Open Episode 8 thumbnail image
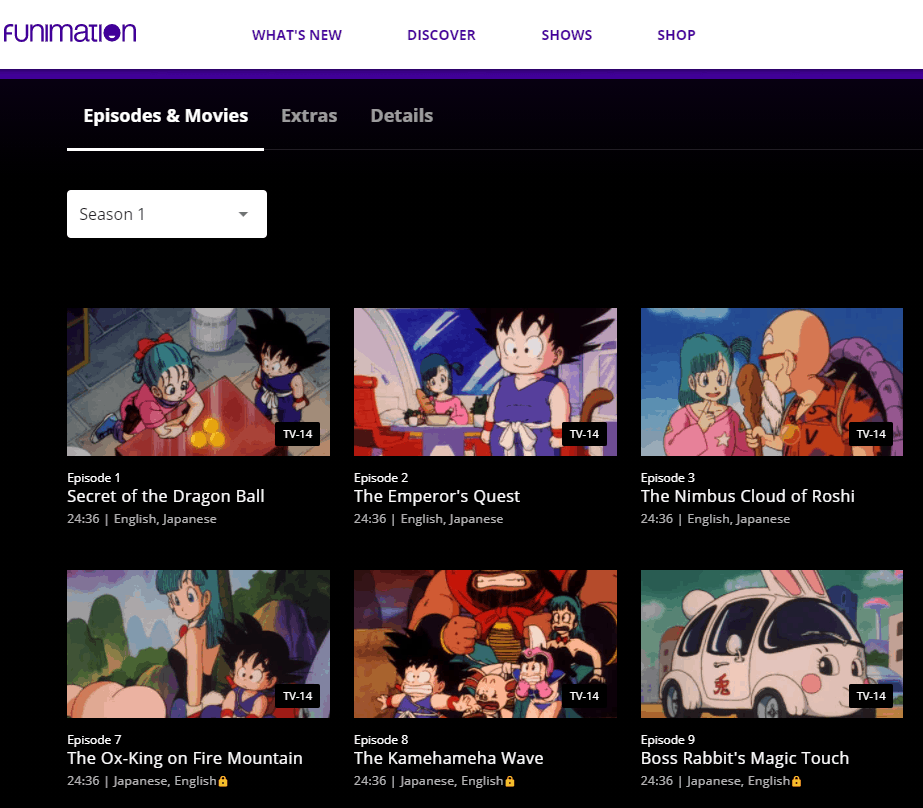The height and width of the screenshot is (808, 923). pos(485,644)
